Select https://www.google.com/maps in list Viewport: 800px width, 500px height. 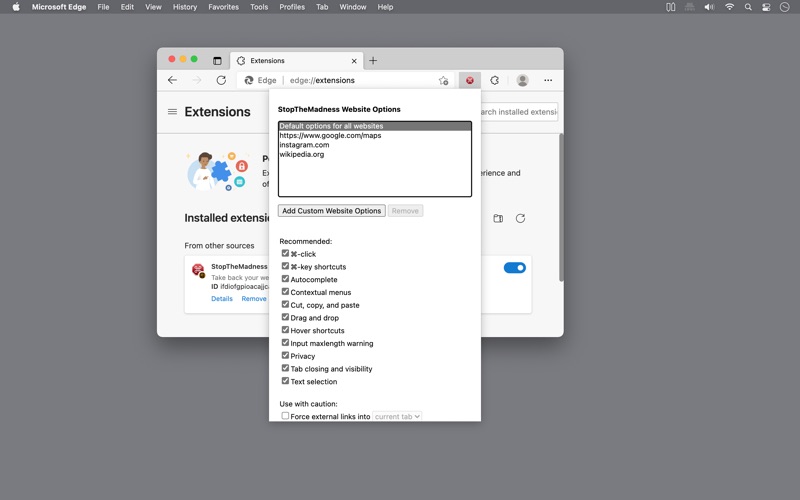click(375, 135)
